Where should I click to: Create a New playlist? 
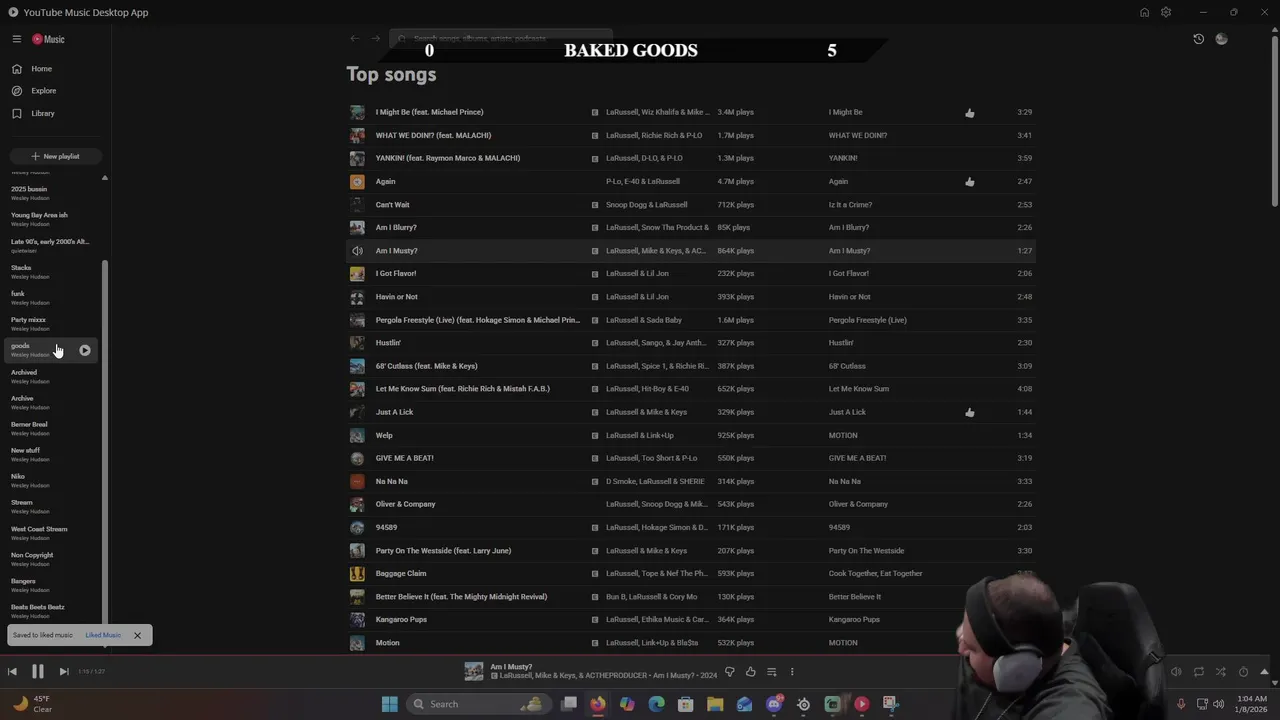click(x=55, y=156)
